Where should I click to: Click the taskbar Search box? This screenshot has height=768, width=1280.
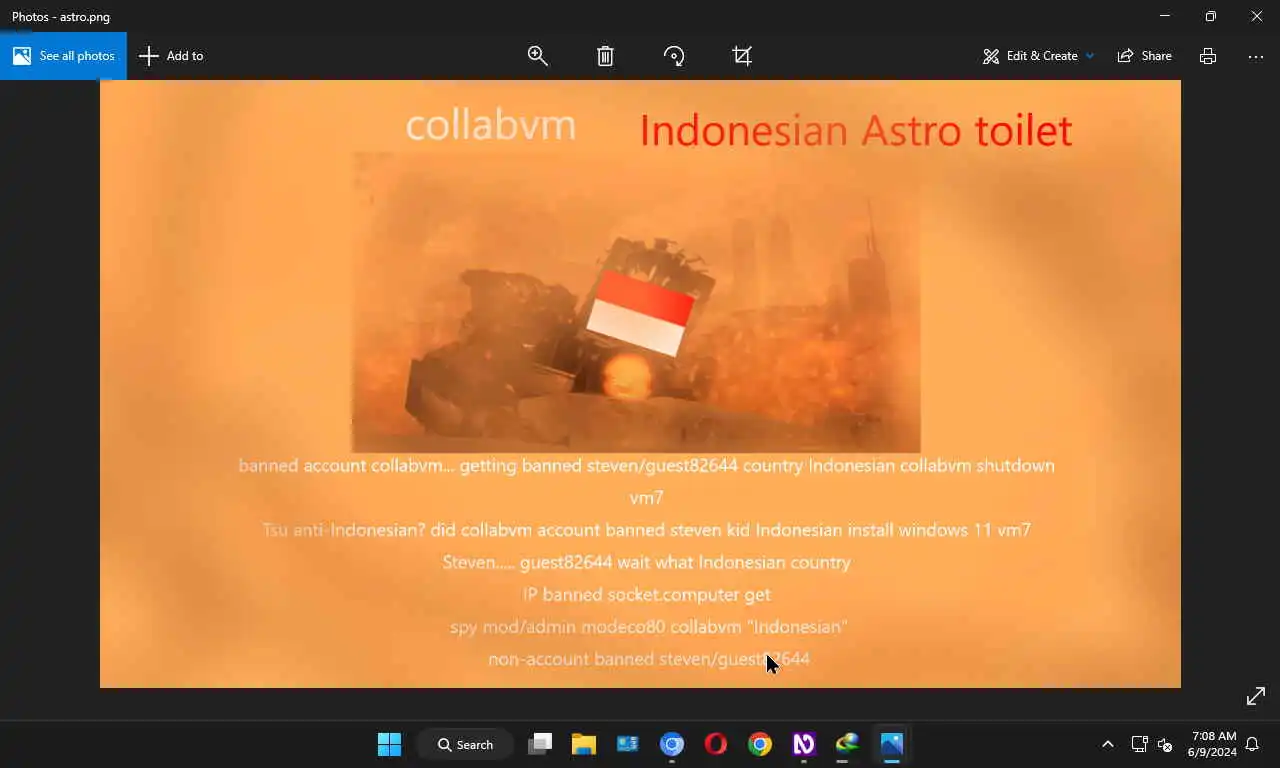[x=466, y=744]
